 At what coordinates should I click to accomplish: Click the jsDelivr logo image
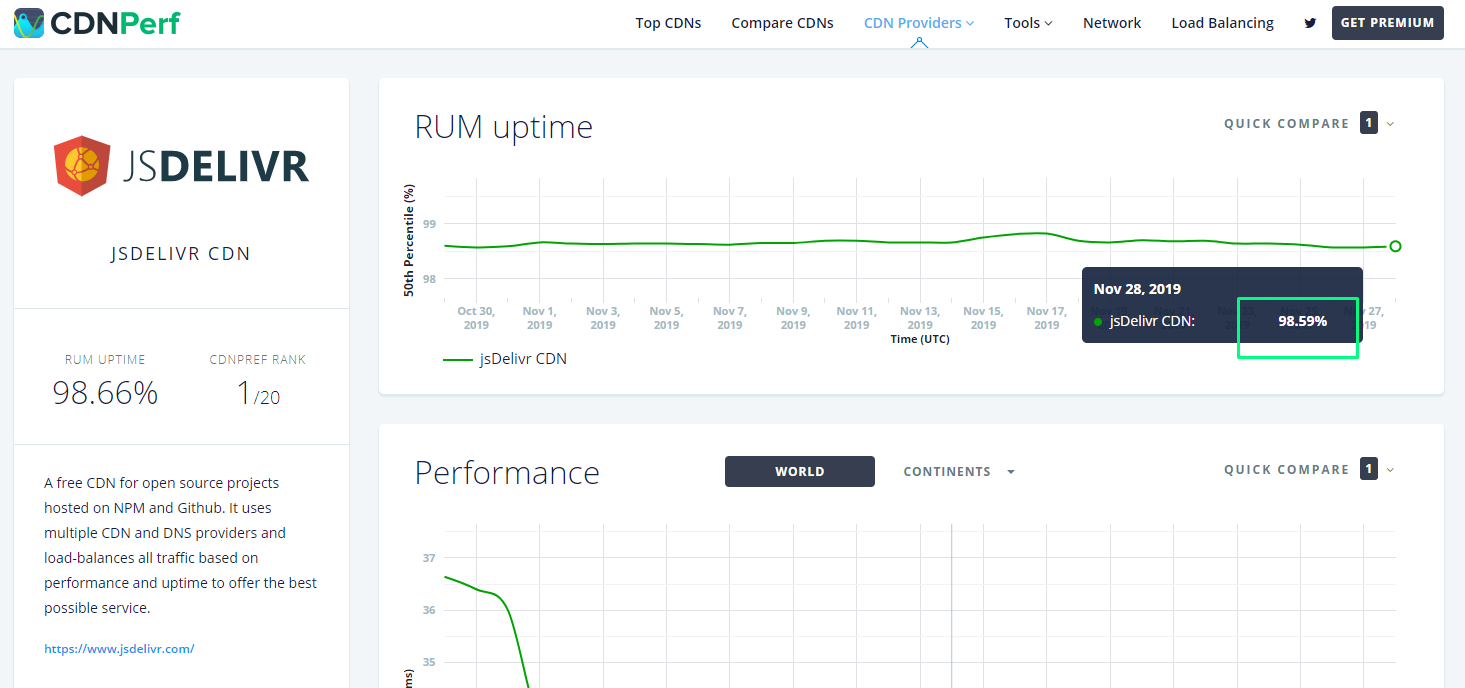[x=181, y=166]
